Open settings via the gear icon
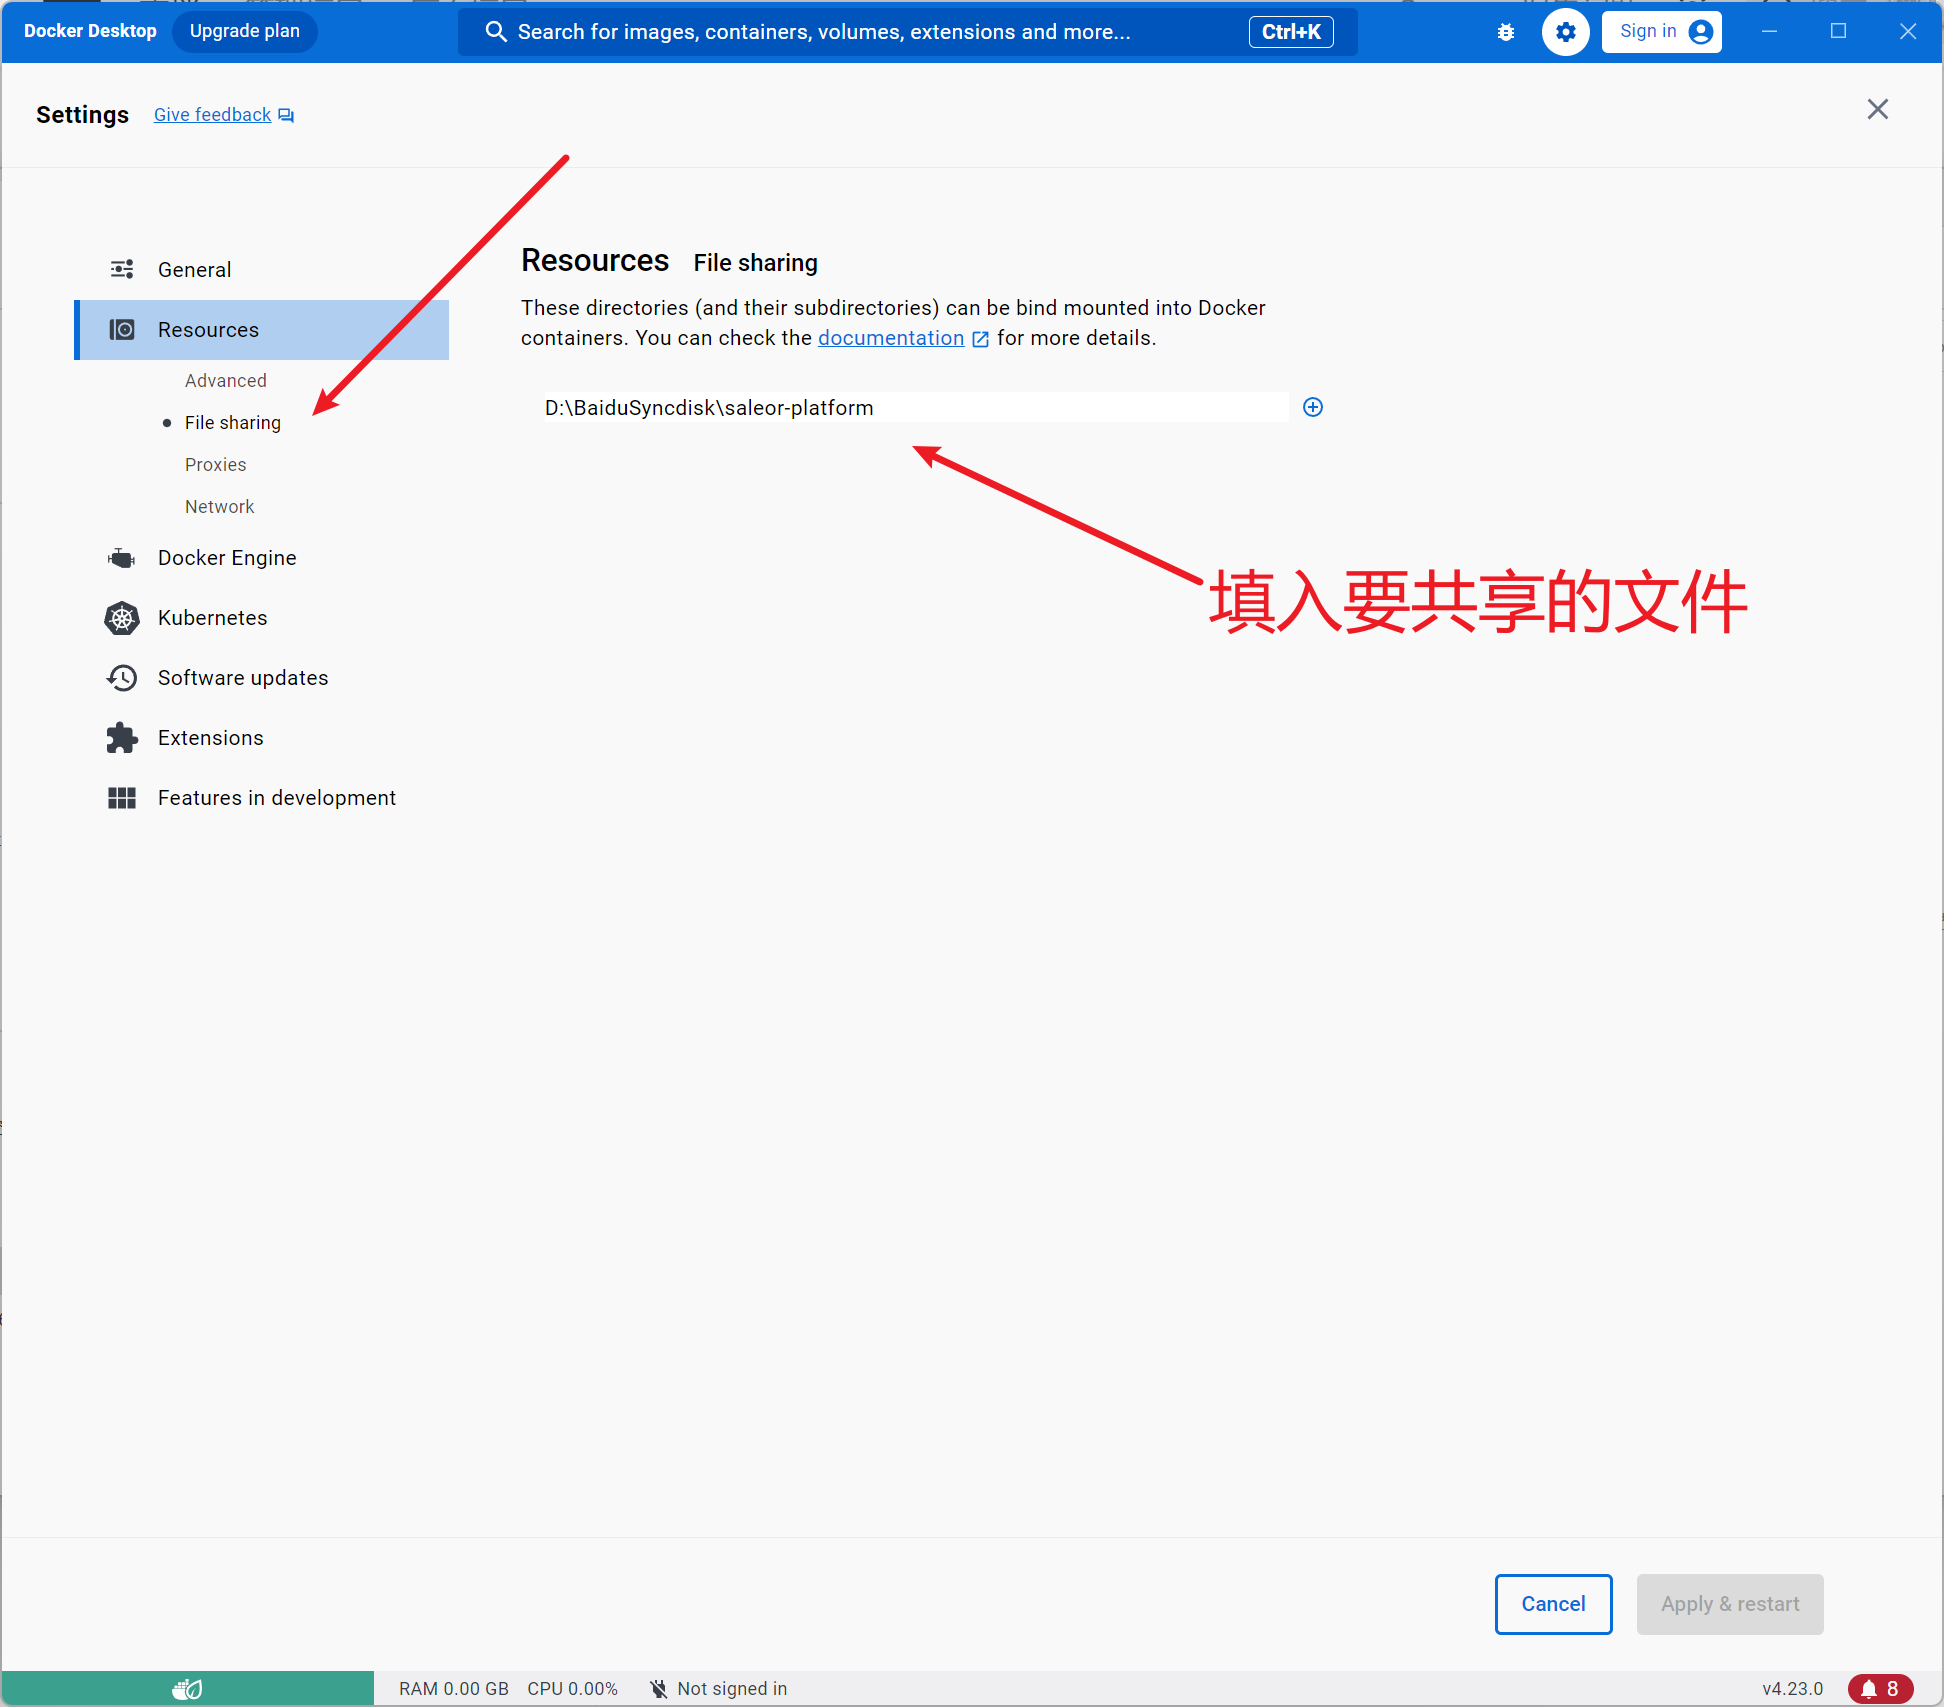1944x1707 pixels. pos(1565,32)
